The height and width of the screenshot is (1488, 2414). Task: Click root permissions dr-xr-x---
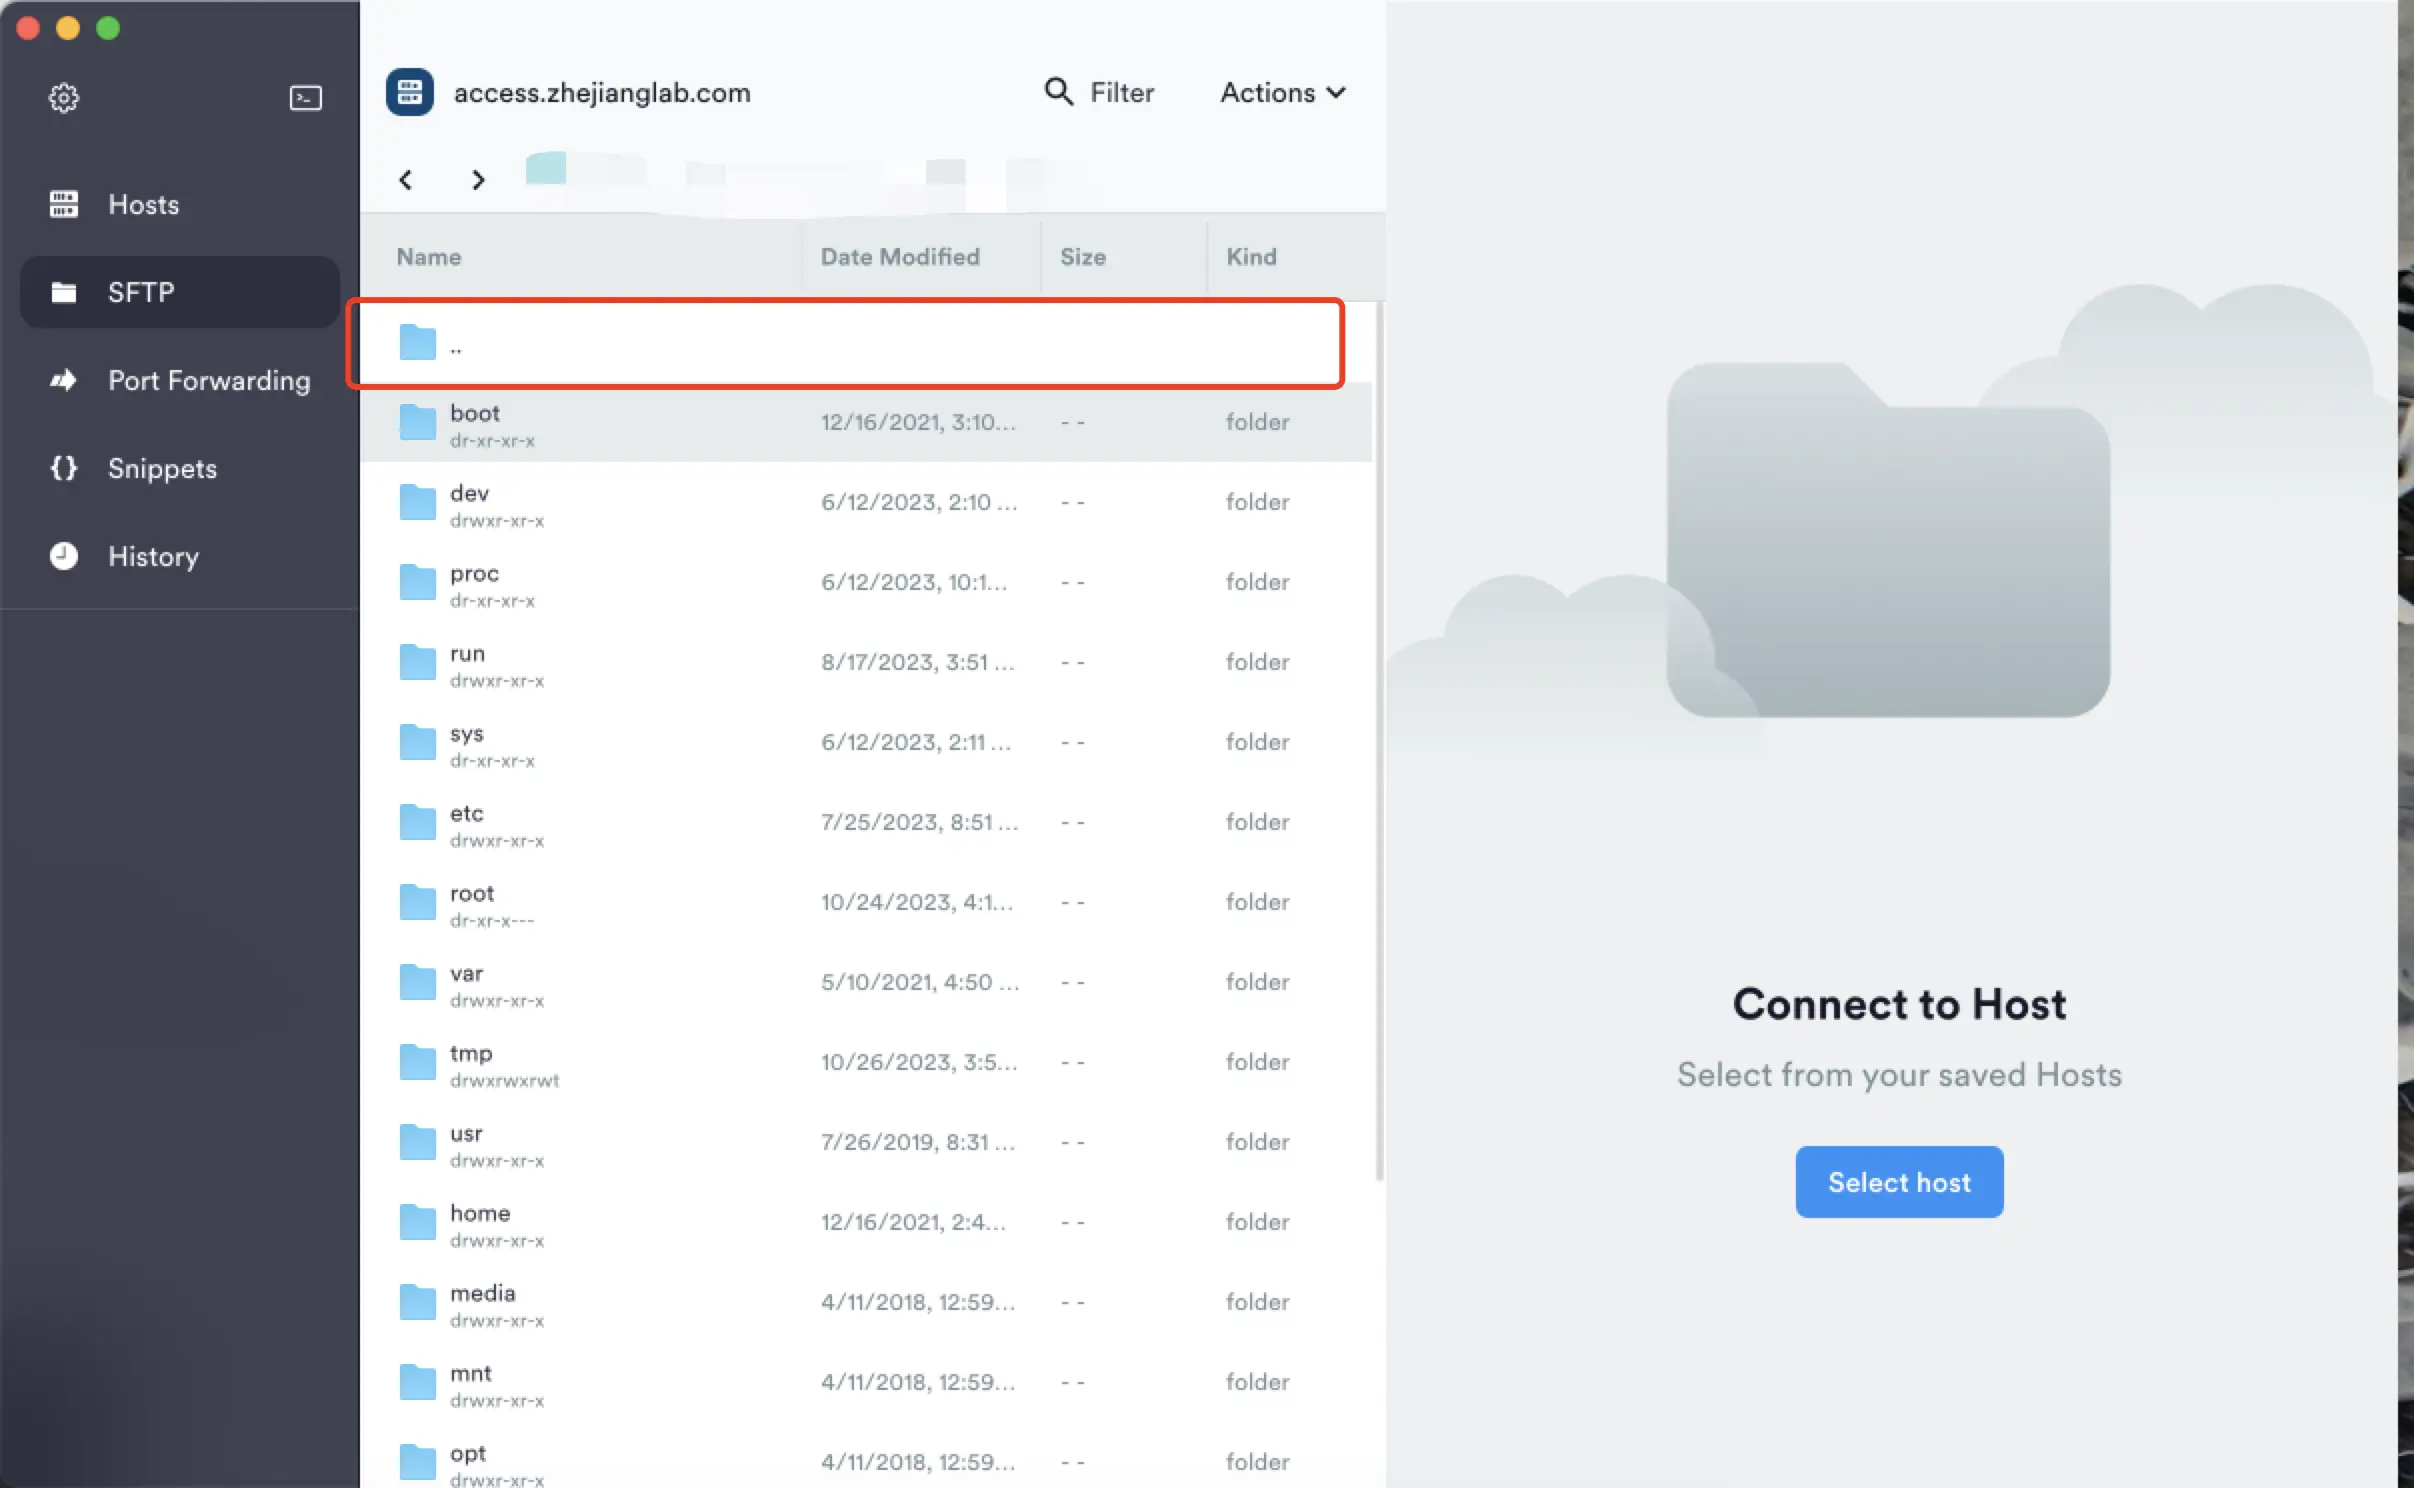(x=492, y=921)
